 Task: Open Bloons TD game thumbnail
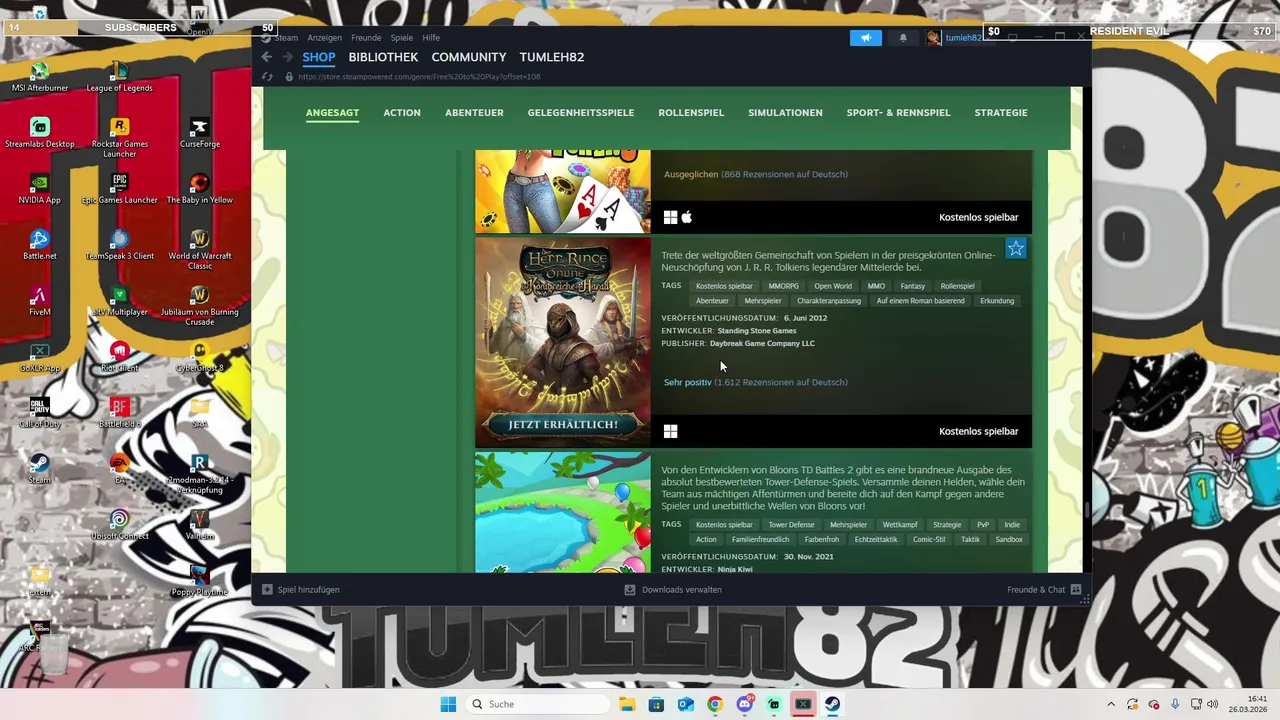562,512
